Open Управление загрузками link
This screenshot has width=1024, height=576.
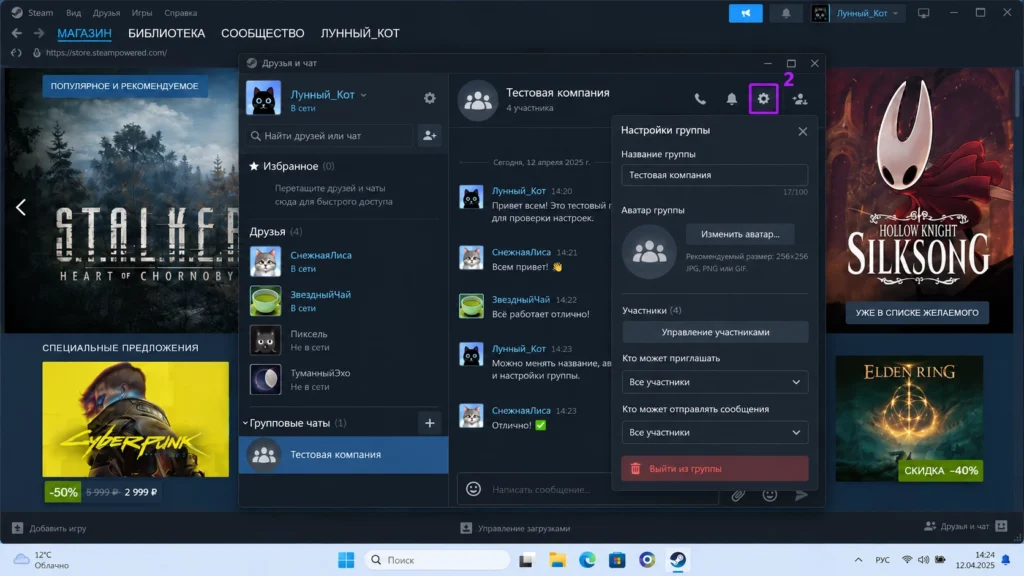515,528
